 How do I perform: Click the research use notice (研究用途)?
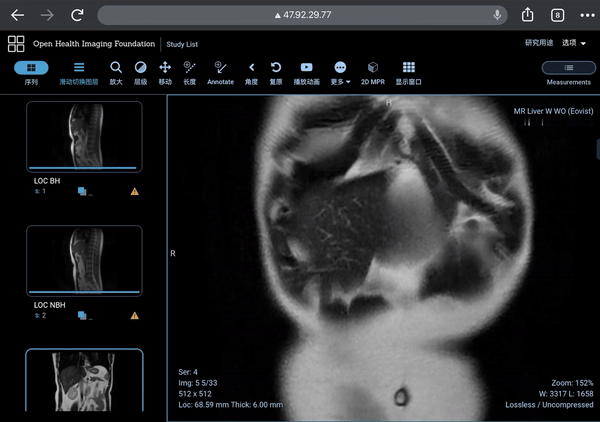tap(538, 43)
